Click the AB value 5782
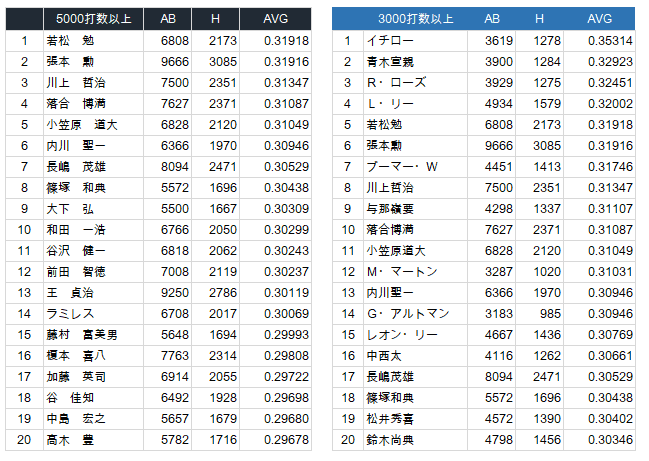This screenshot has width=649, height=461. coord(175,440)
